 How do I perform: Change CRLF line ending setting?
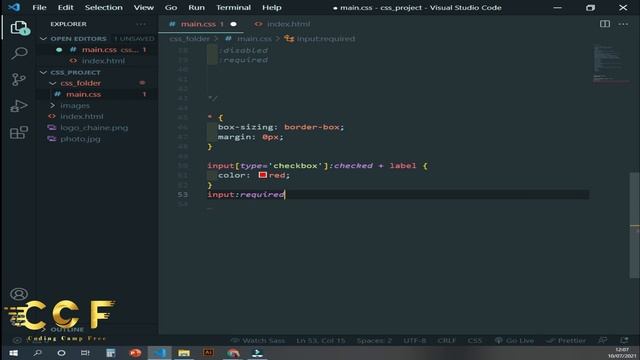click(447, 340)
